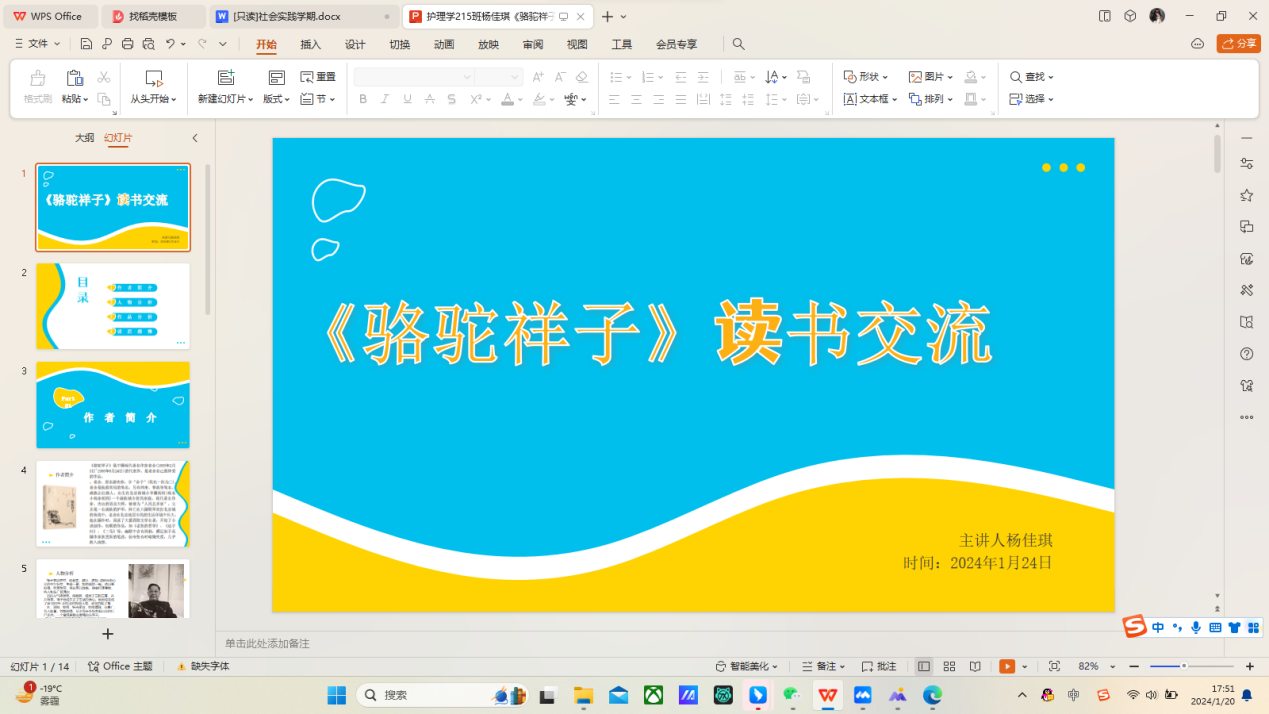Viewport: 1269px width, 714px height.
Task: Open the 版式 layout dropdown
Action: [276, 99]
